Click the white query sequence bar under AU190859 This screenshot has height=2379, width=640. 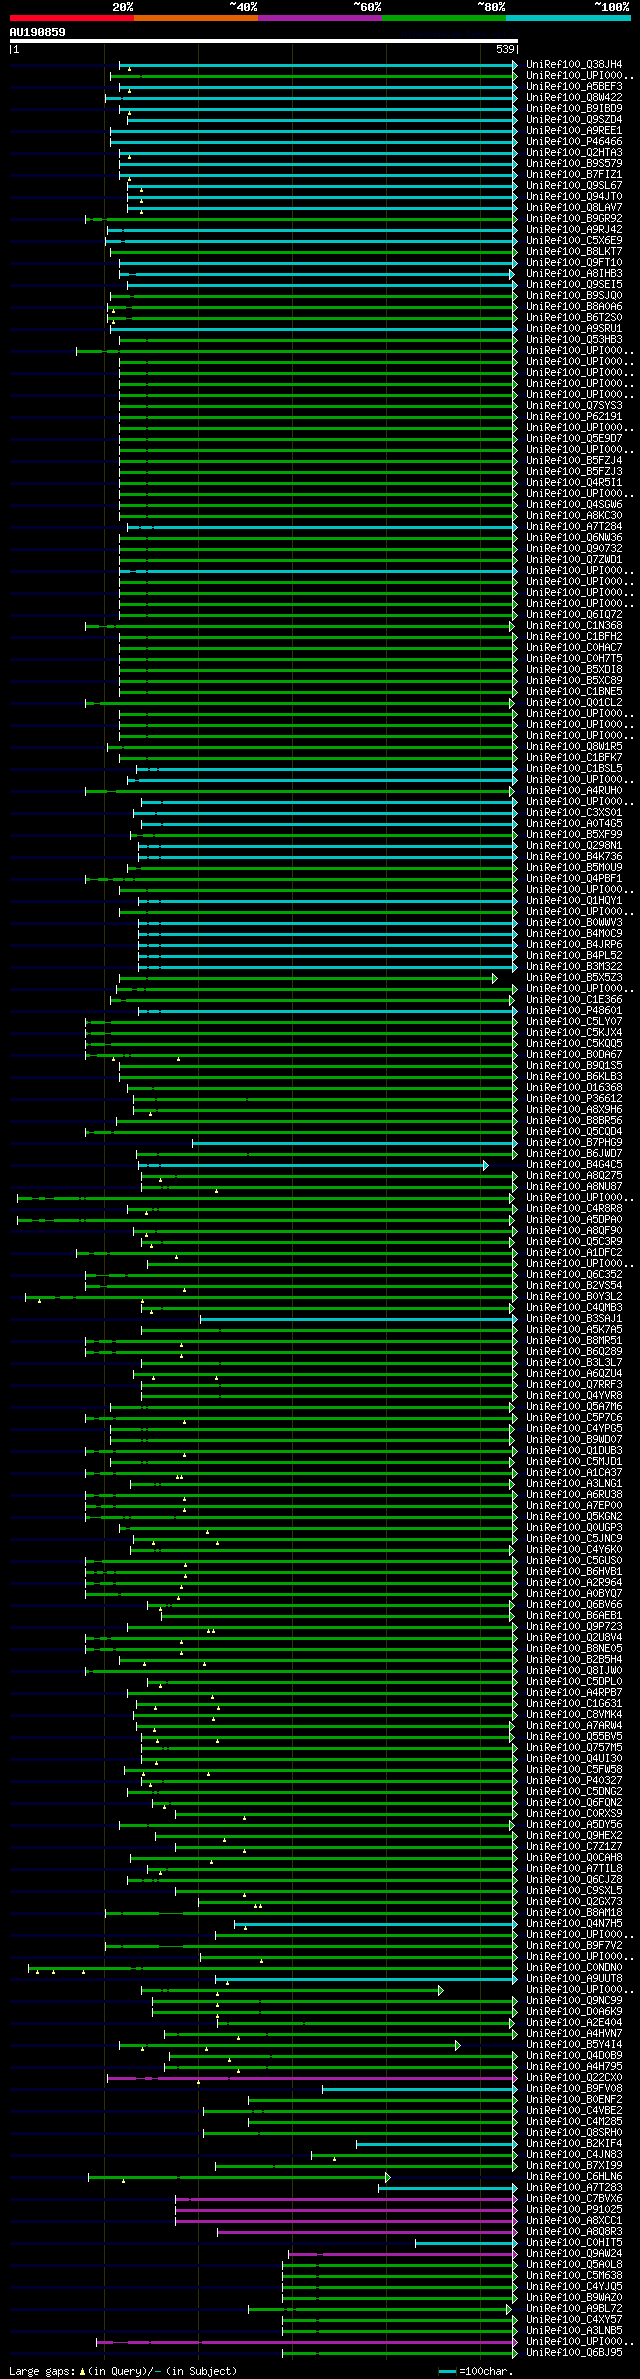263,41
